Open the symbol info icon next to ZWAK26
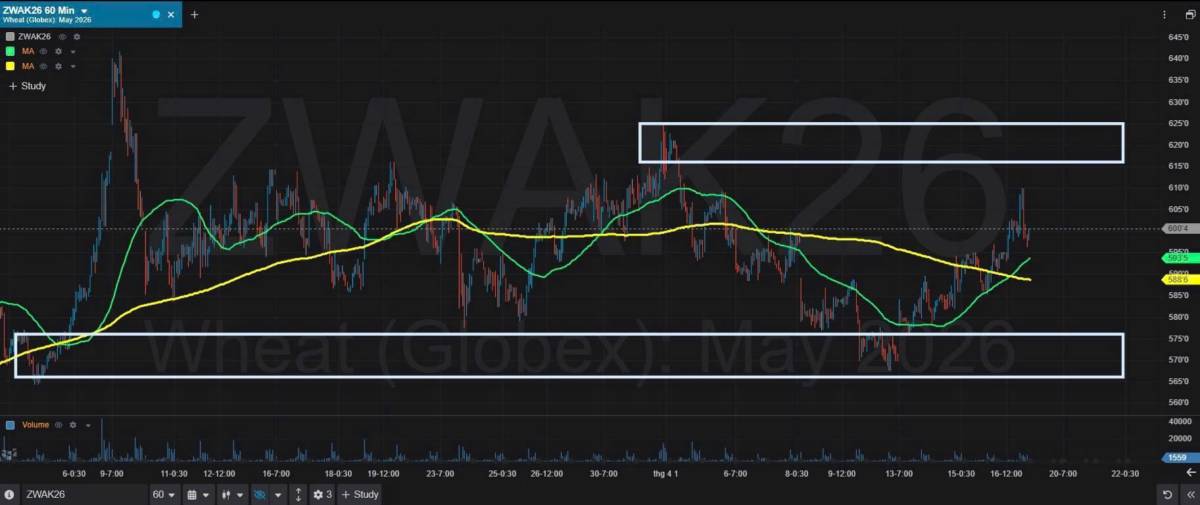 (9, 494)
